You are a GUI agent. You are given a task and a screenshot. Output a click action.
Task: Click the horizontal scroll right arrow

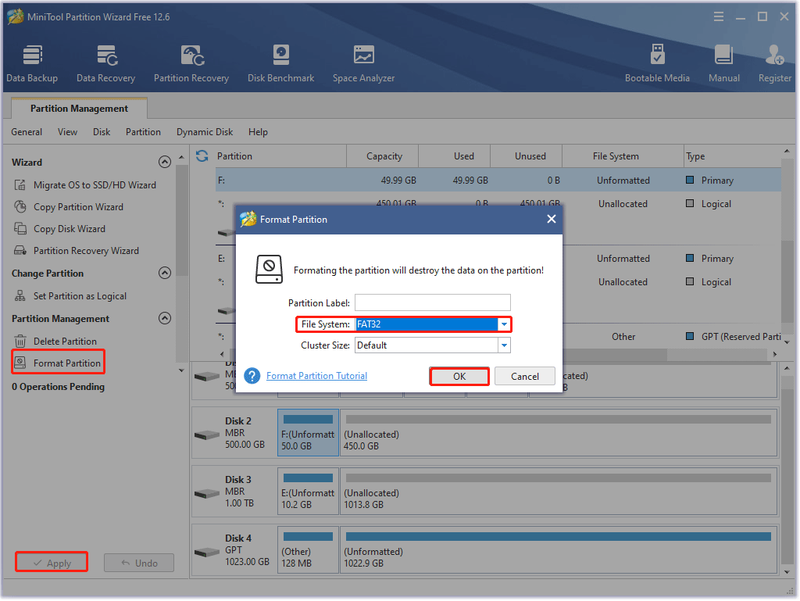[x=774, y=354]
